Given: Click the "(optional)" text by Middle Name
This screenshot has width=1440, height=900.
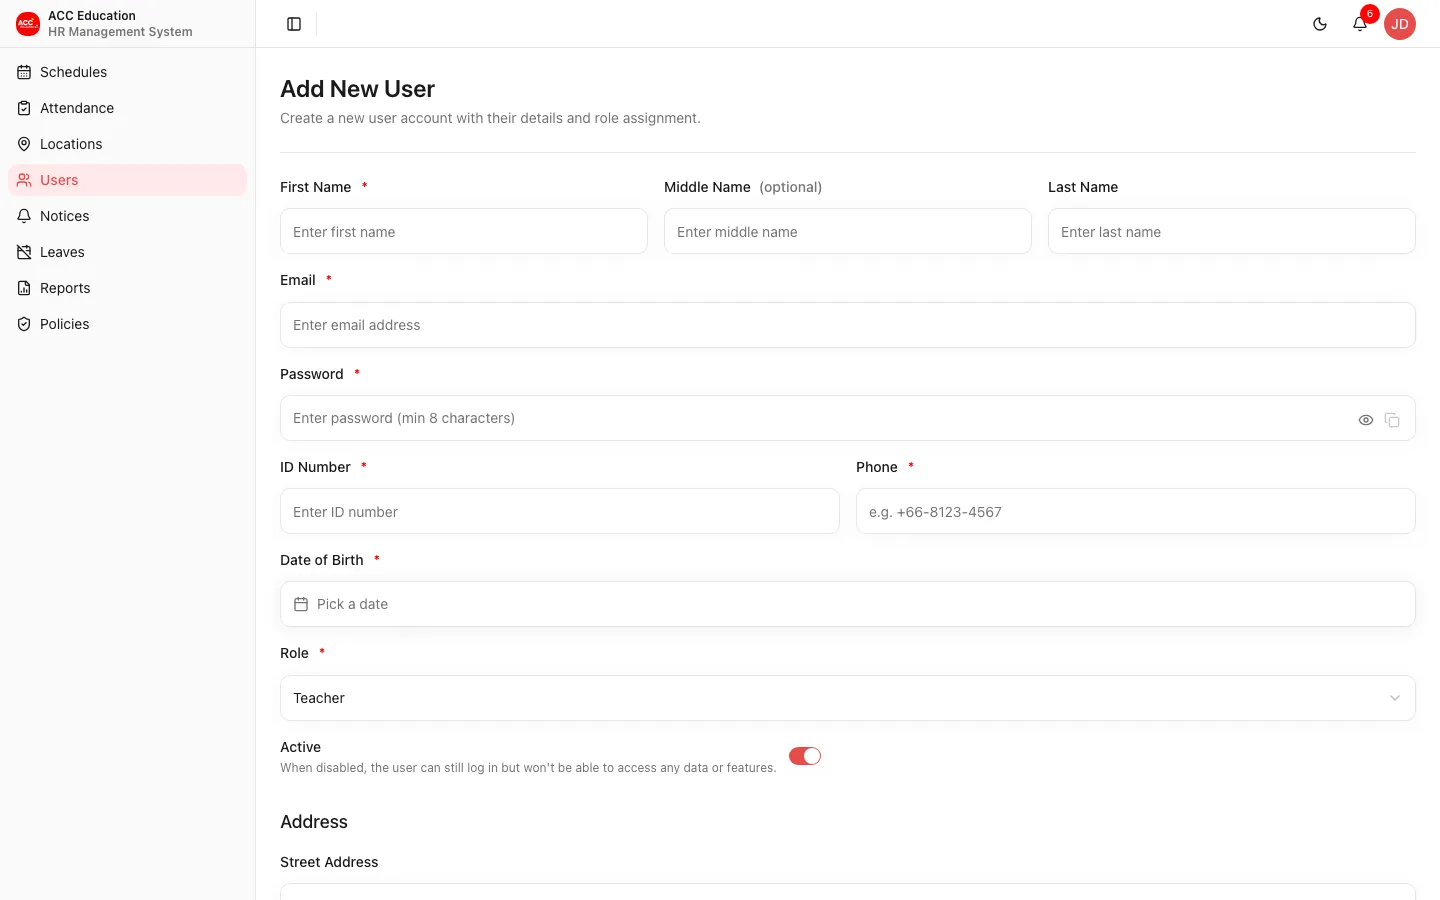Looking at the screenshot, I should 790,187.
